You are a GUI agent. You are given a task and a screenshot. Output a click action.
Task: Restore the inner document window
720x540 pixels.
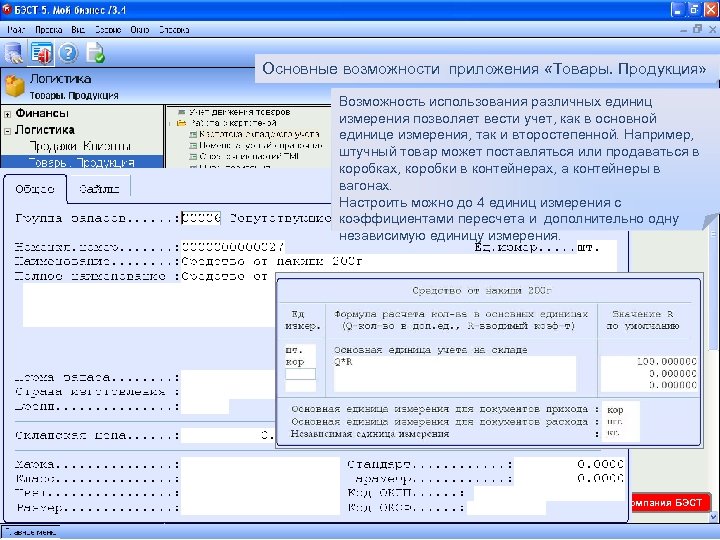[698, 29]
